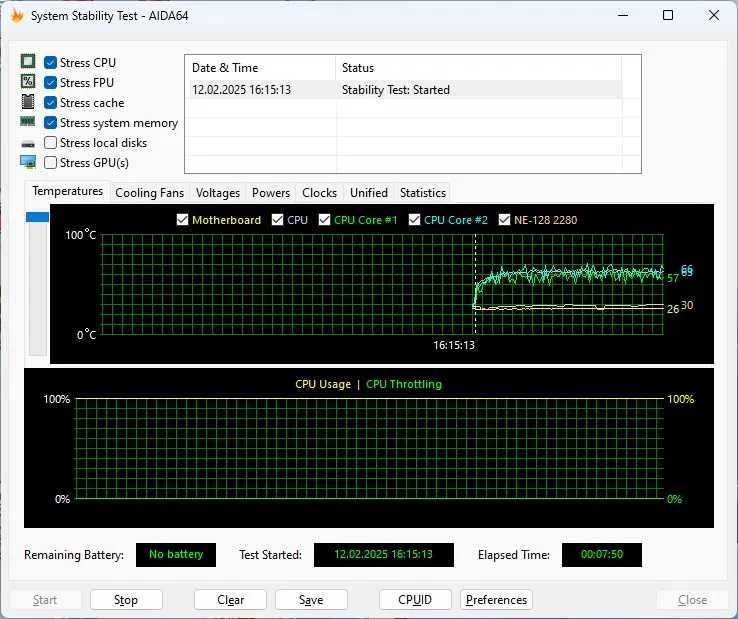The image size is (738, 619).
Task: Click the AIDA64 flame icon in title bar
Action: coord(17,16)
